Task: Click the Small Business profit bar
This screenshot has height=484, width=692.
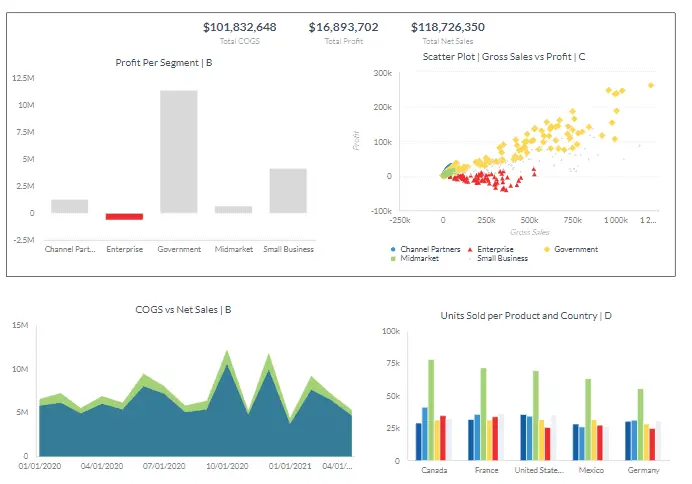Action: tap(288, 191)
